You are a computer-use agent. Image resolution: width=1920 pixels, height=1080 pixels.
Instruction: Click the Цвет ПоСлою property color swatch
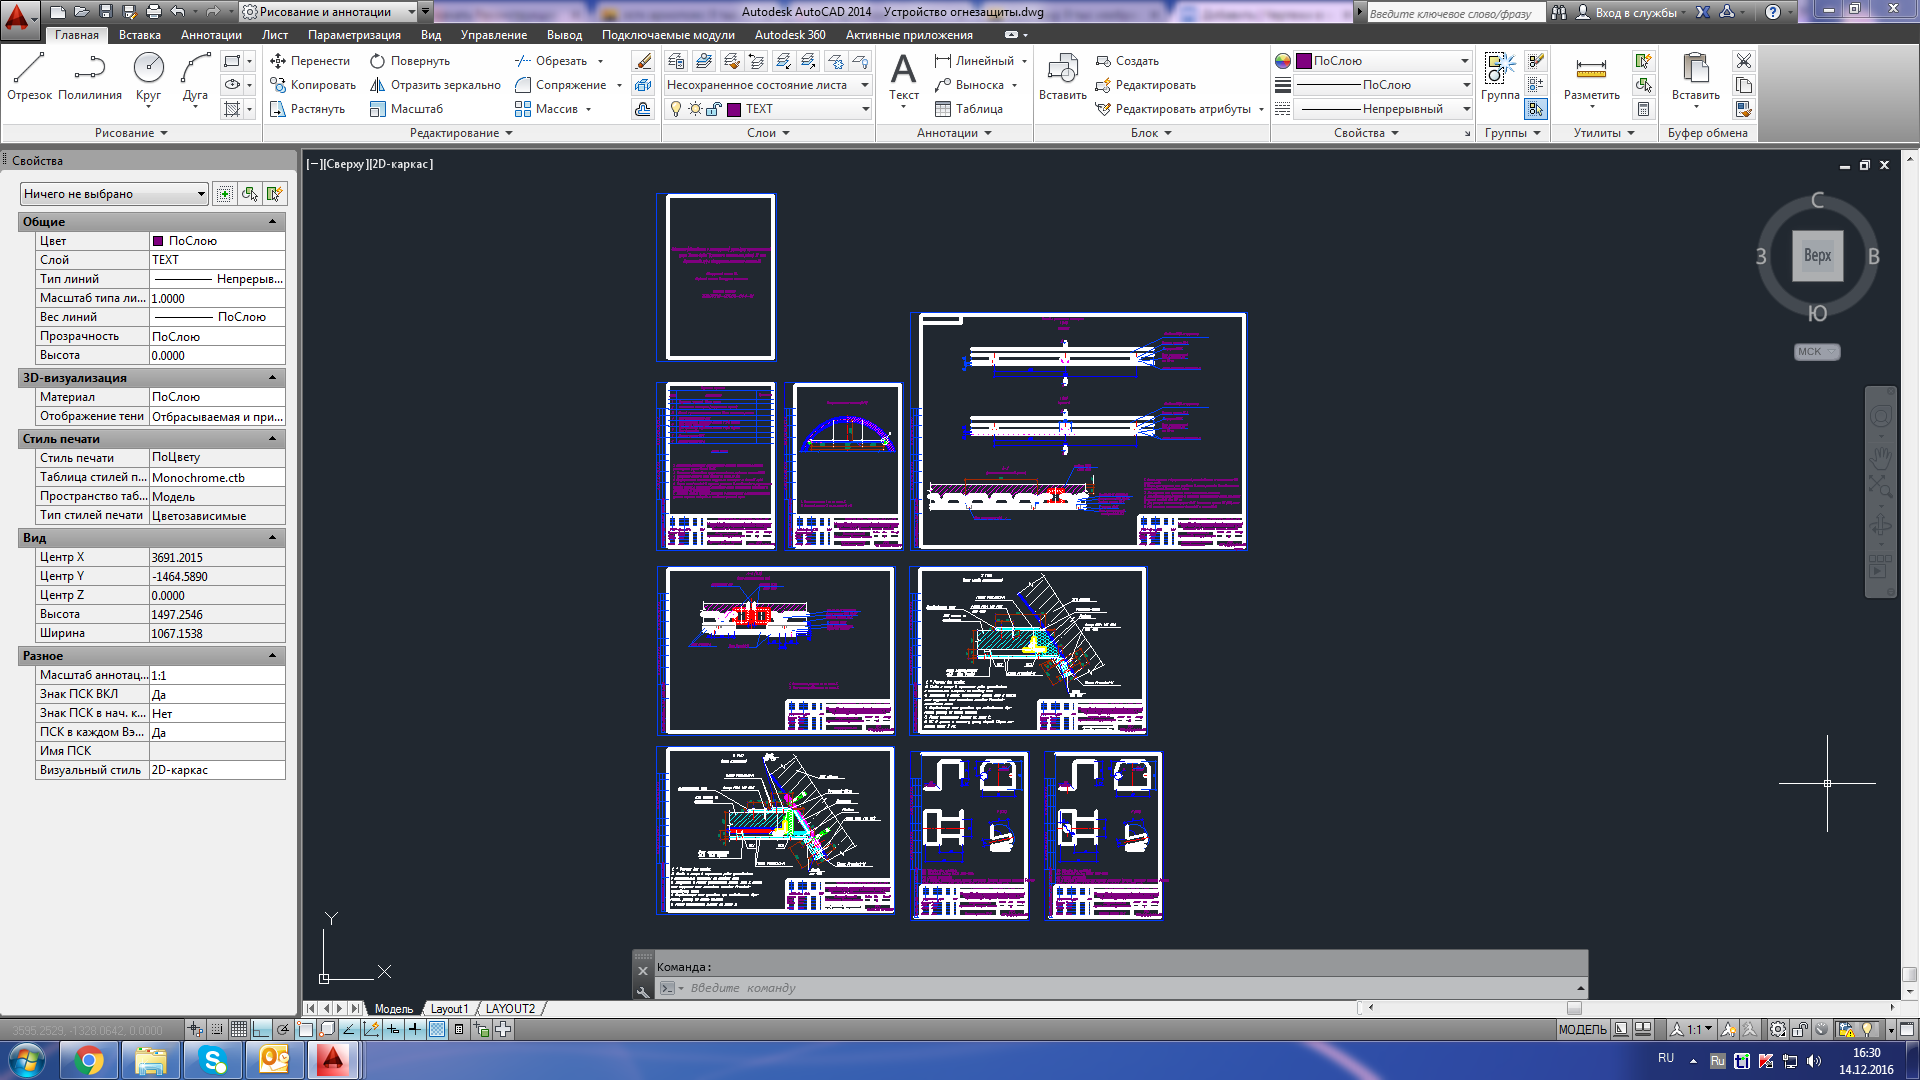coord(158,241)
